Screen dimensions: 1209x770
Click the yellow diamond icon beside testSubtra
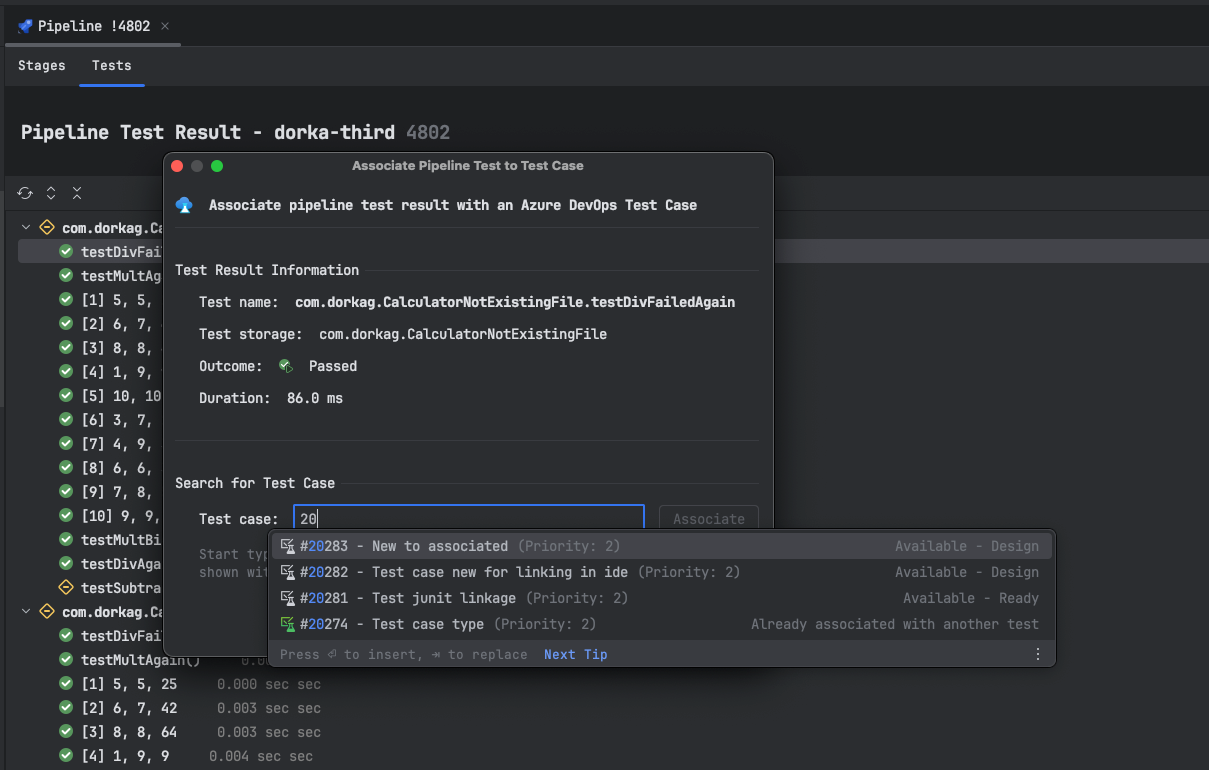66,588
